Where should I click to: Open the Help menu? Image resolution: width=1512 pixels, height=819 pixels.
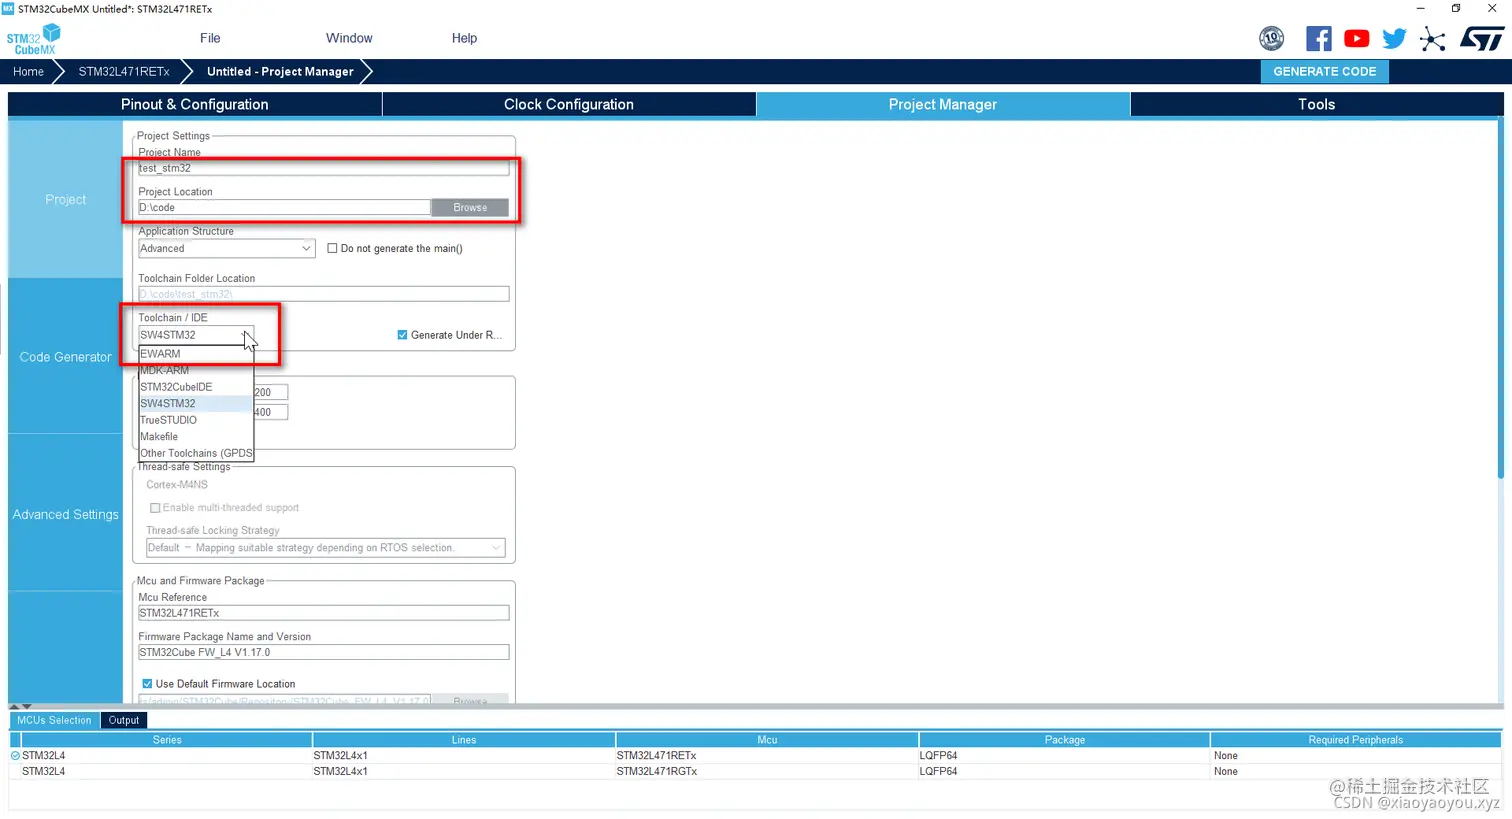click(464, 38)
